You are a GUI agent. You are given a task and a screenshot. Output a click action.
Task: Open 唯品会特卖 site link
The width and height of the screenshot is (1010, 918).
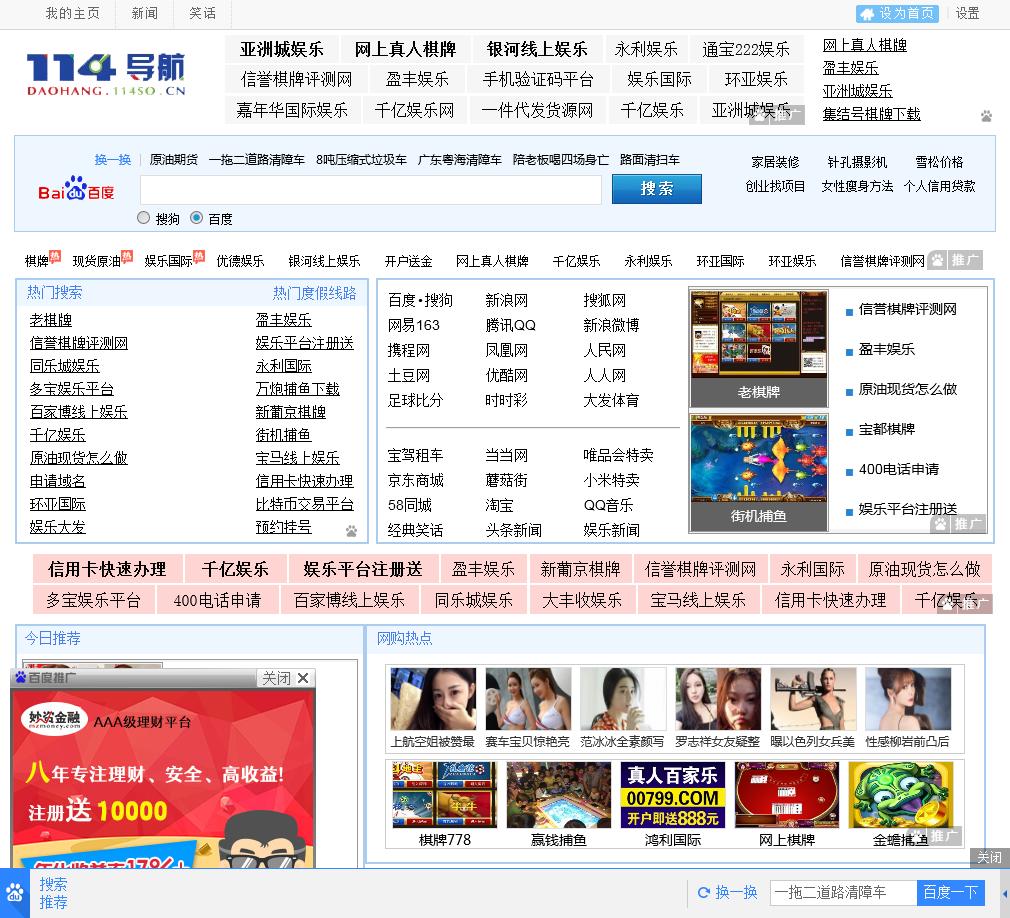(x=618, y=455)
